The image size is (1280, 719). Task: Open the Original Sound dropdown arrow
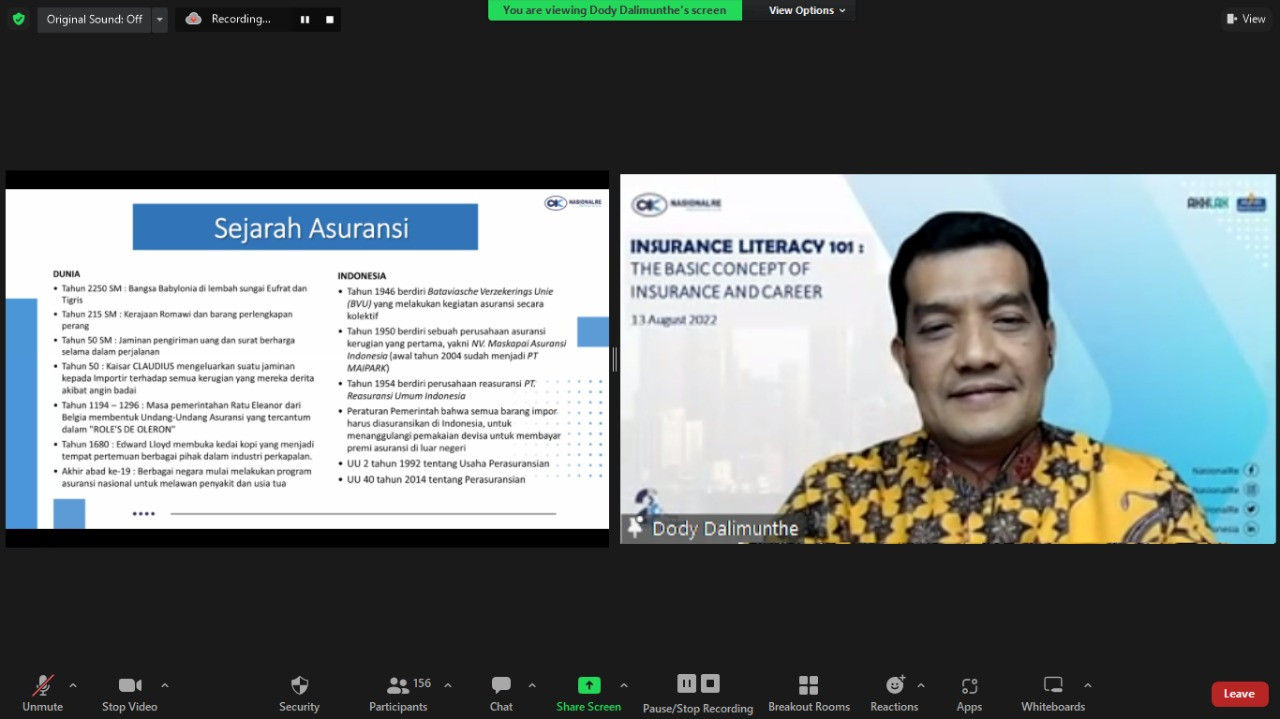(160, 19)
